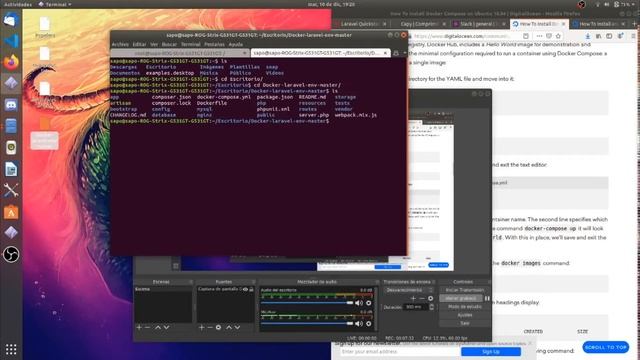
Task: Open system status menu in top bar
Action: point(616,4)
